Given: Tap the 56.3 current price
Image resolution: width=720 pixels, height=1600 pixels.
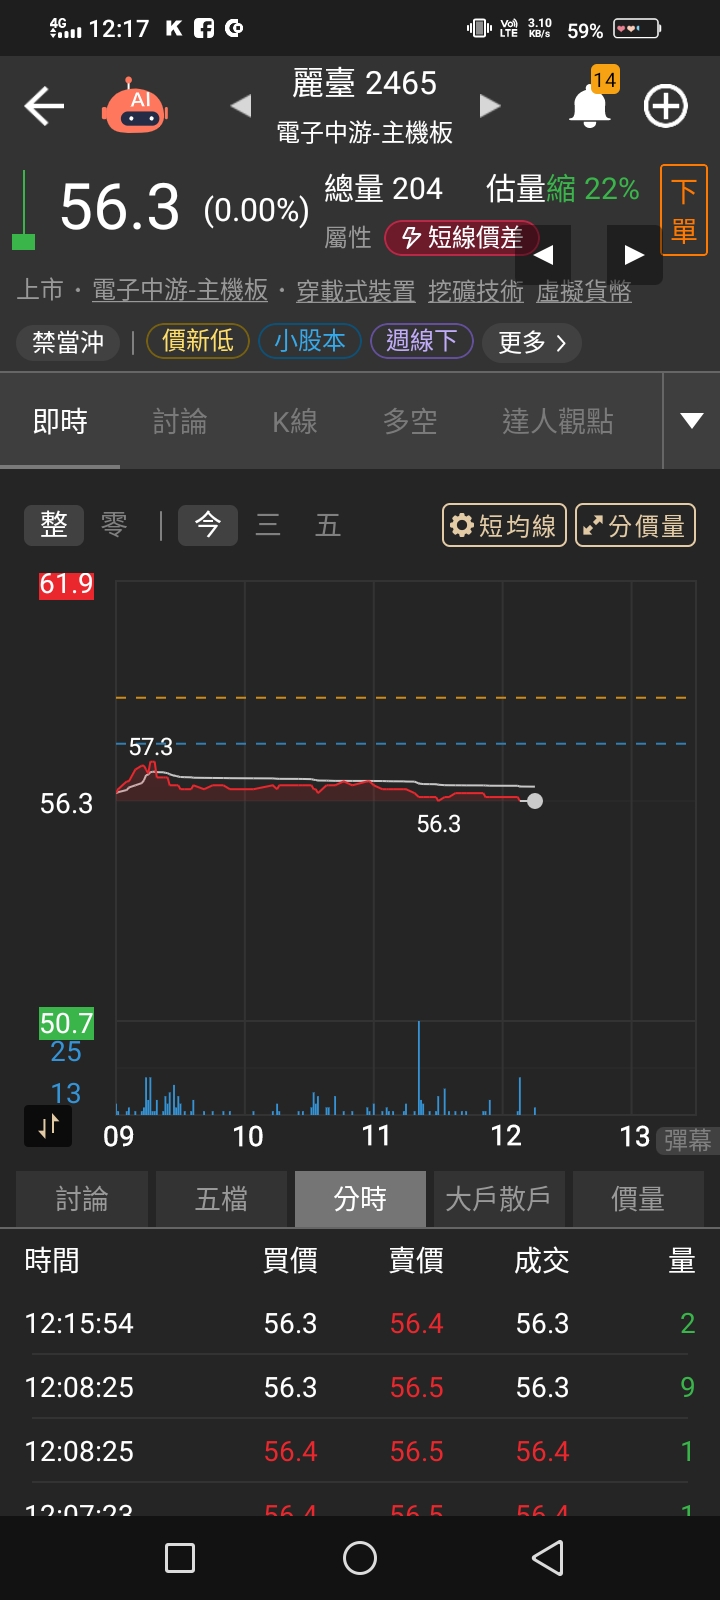Looking at the screenshot, I should click(120, 207).
